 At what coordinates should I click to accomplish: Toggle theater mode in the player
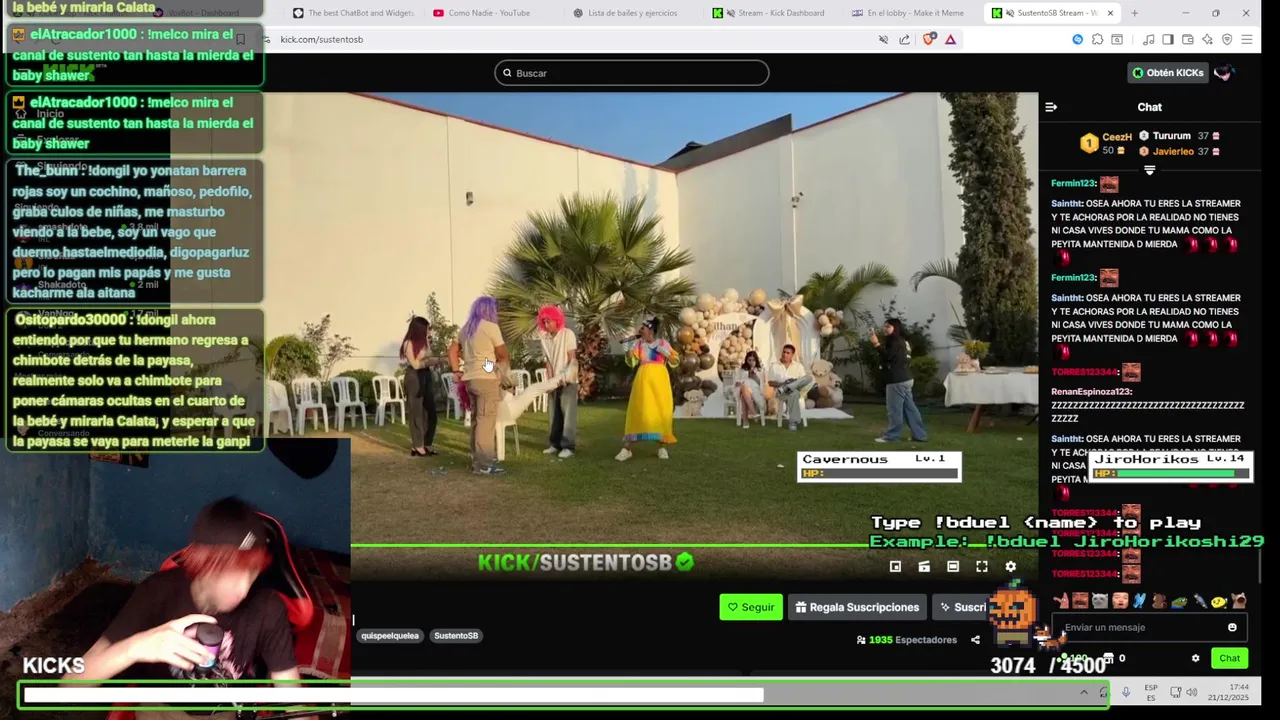[x=953, y=567]
